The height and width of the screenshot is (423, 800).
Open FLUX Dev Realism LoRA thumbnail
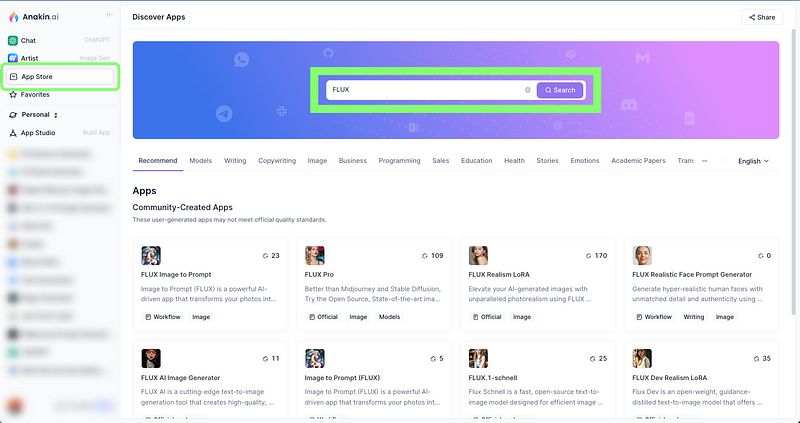[x=642, y=359]
